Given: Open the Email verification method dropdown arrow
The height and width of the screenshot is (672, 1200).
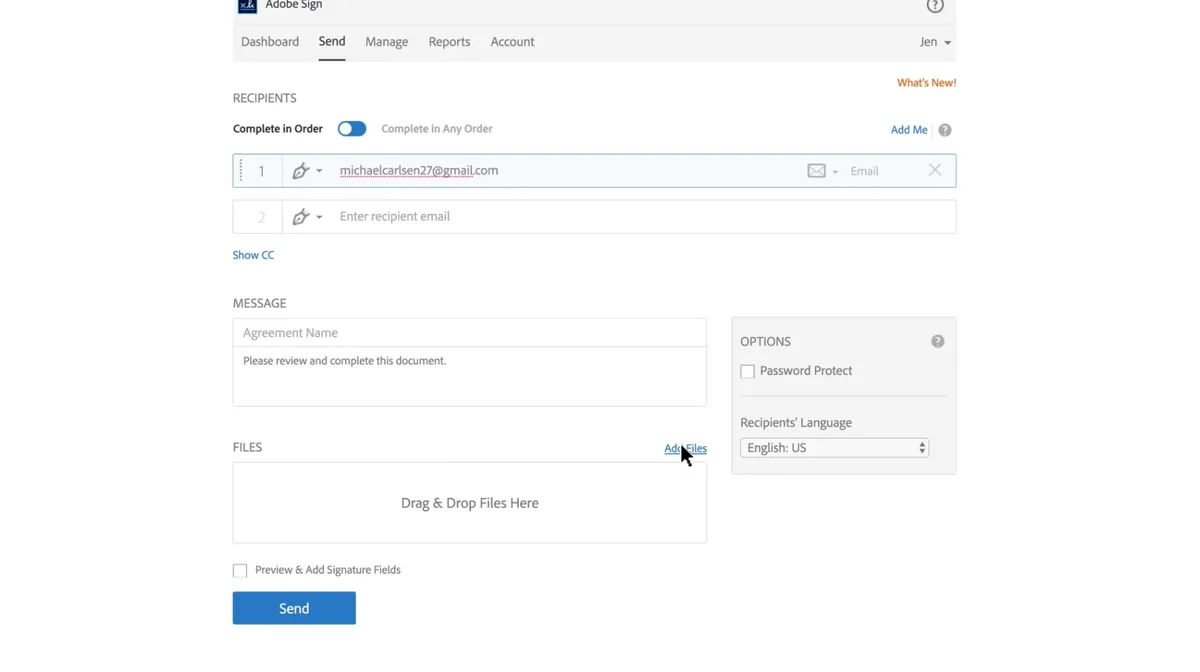Looking at the screenshot, I should 836,172.
